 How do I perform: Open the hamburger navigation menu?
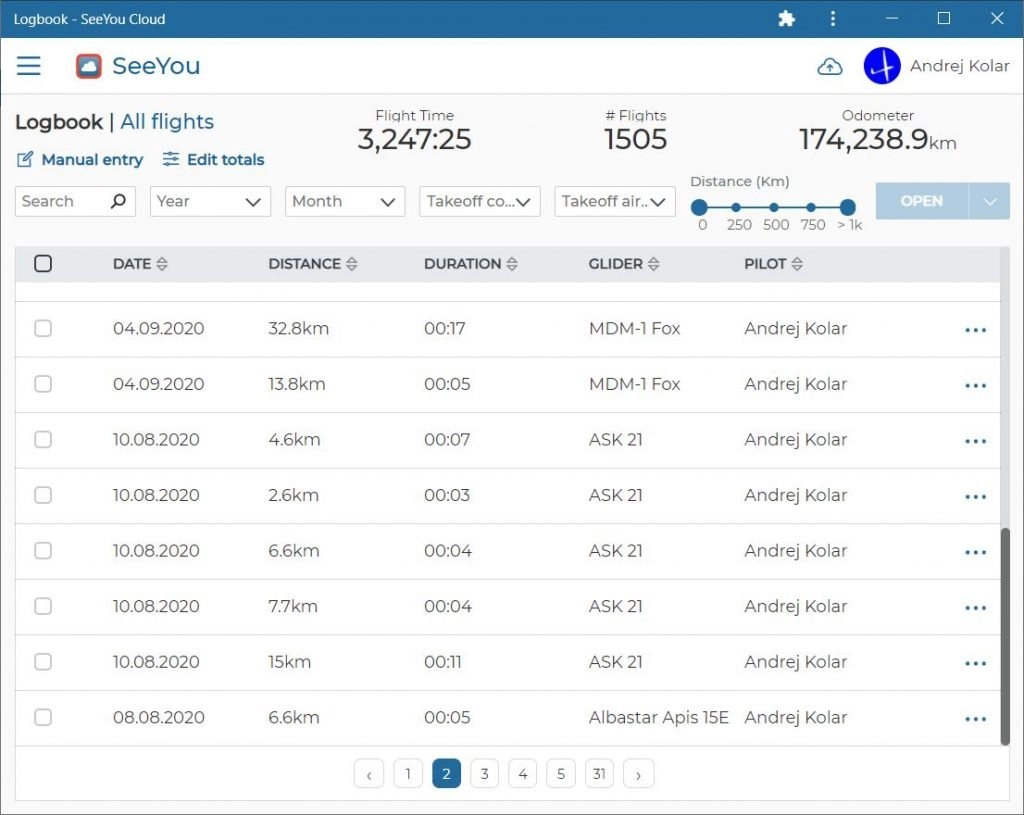29,65
